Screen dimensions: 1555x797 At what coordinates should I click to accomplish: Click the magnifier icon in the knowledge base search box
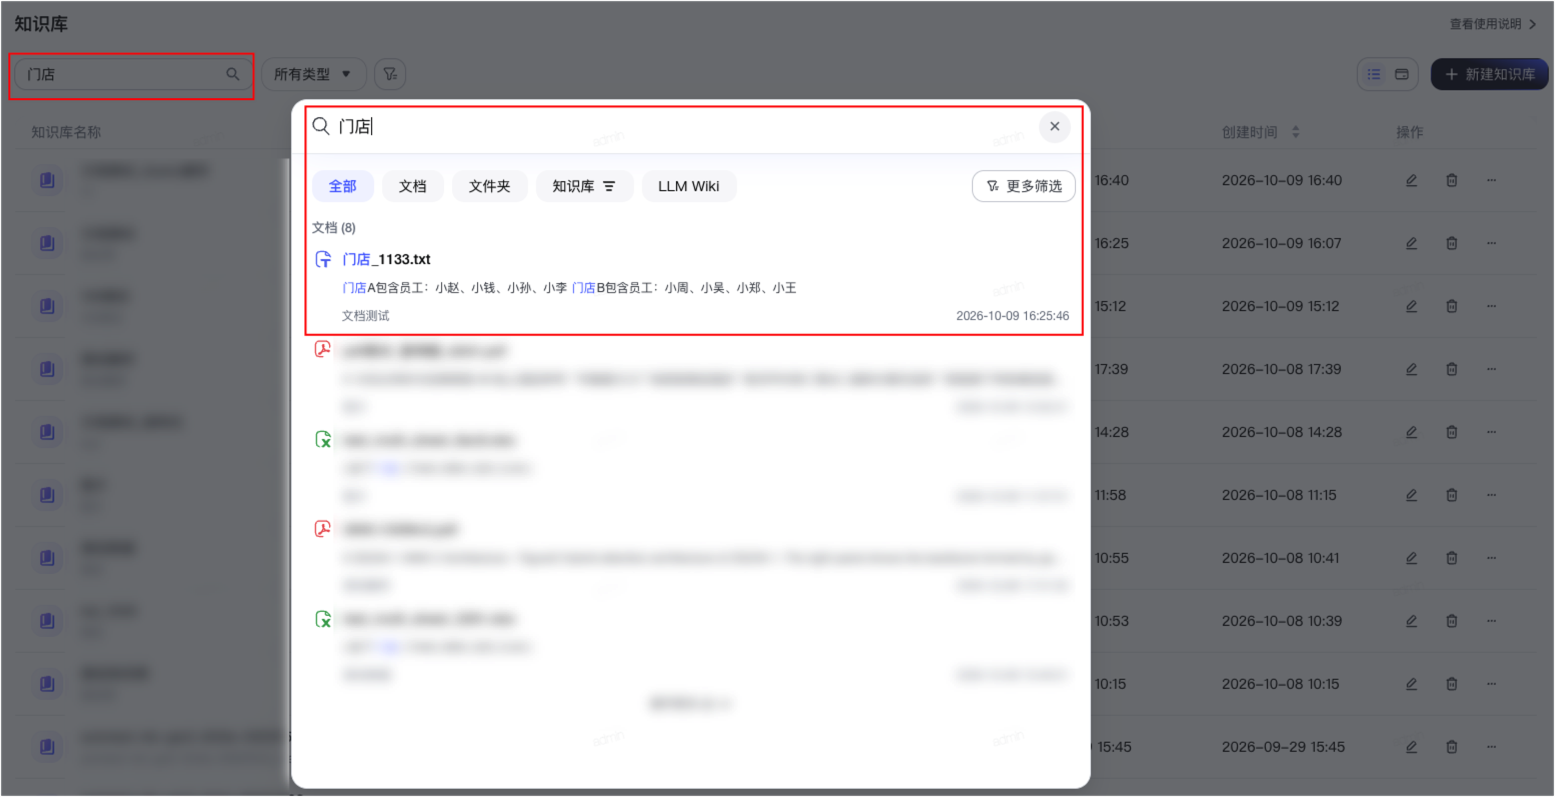point(233,74)
